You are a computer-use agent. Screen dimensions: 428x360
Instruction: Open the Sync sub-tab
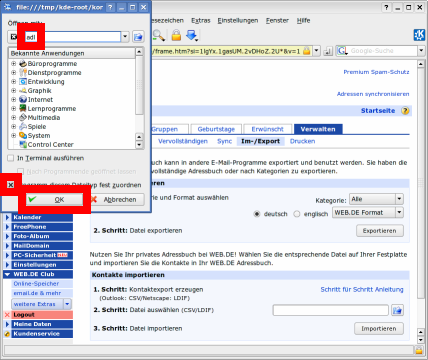pyautogui.click(x=224, y=141)
